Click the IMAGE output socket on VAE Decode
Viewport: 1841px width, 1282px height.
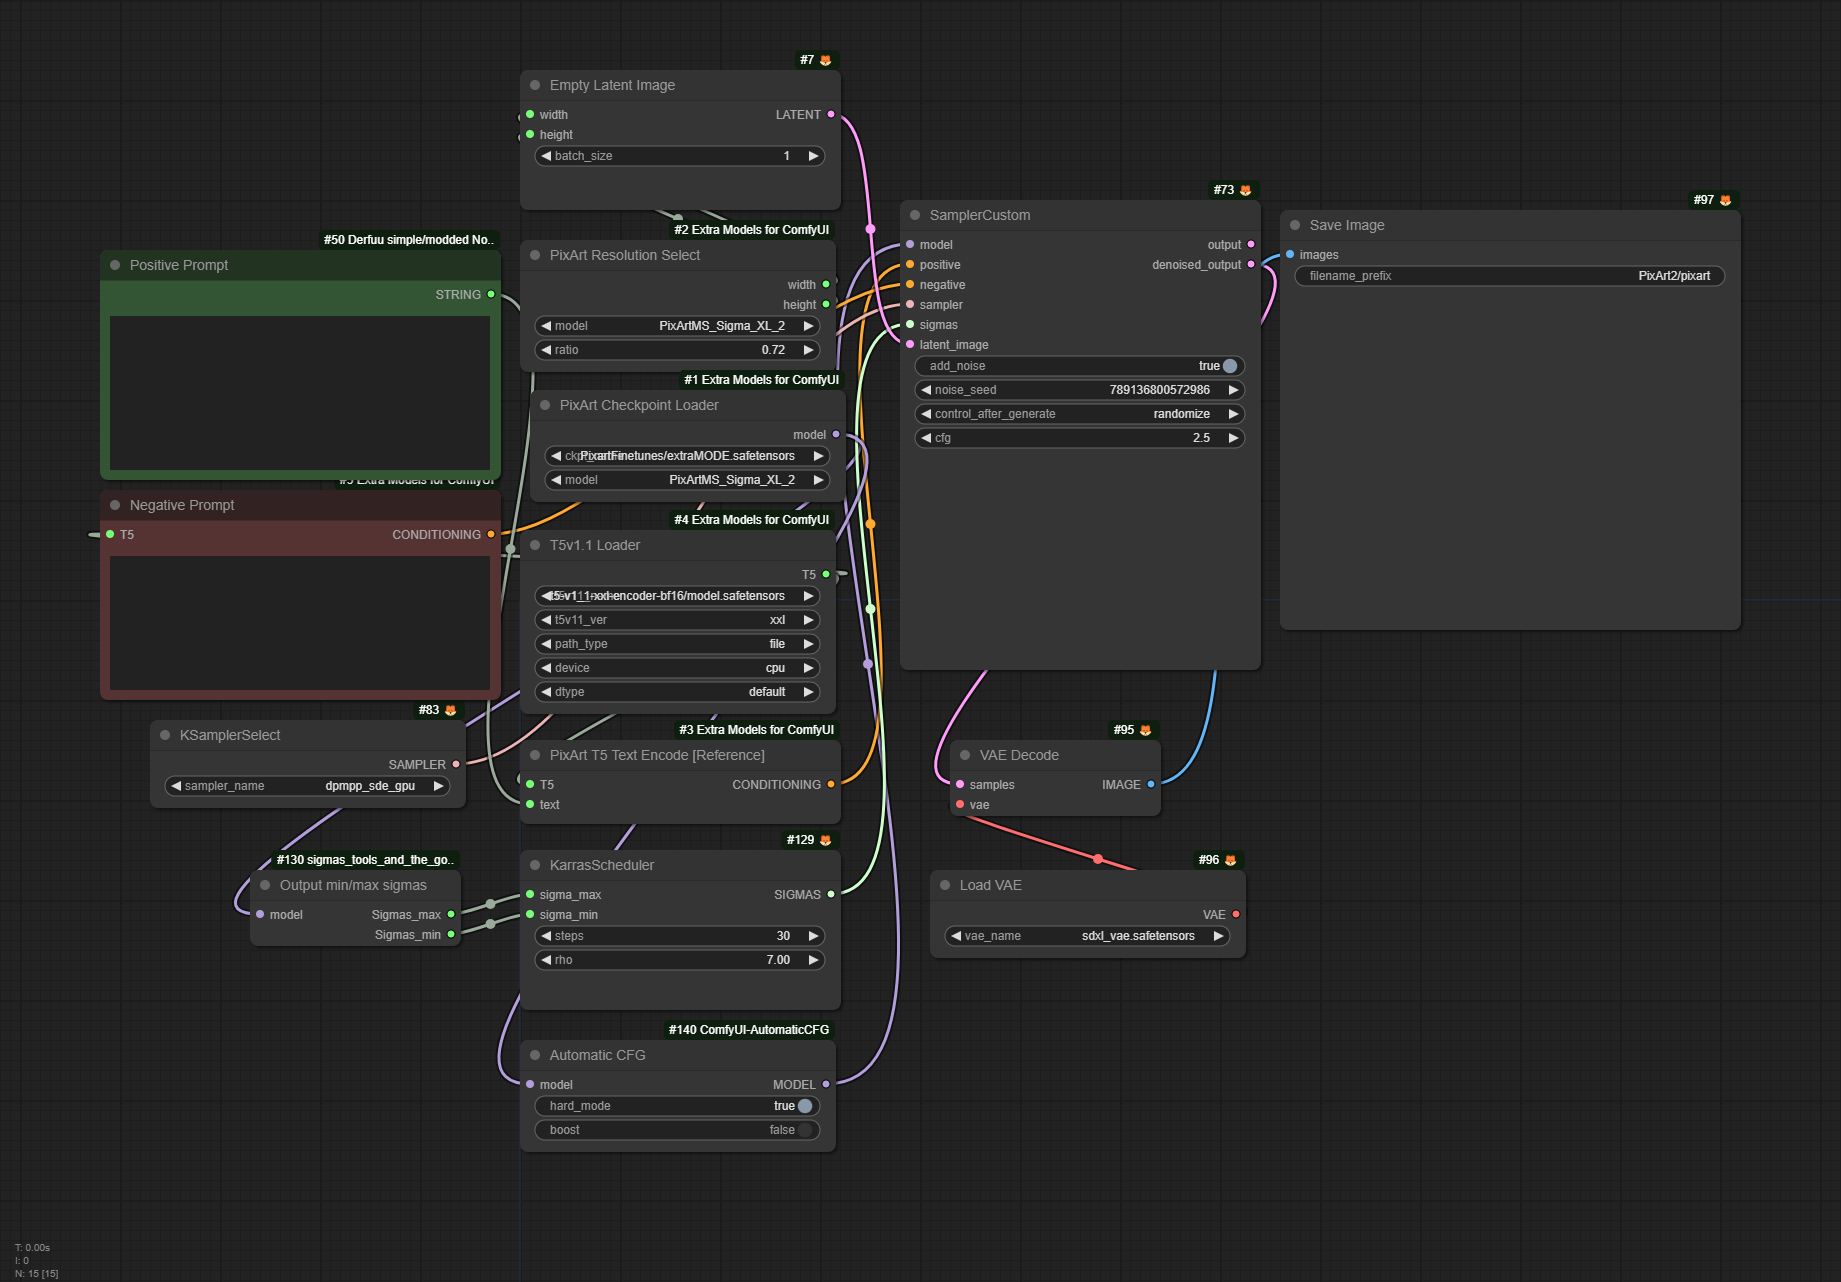(x=1151, y=784)
